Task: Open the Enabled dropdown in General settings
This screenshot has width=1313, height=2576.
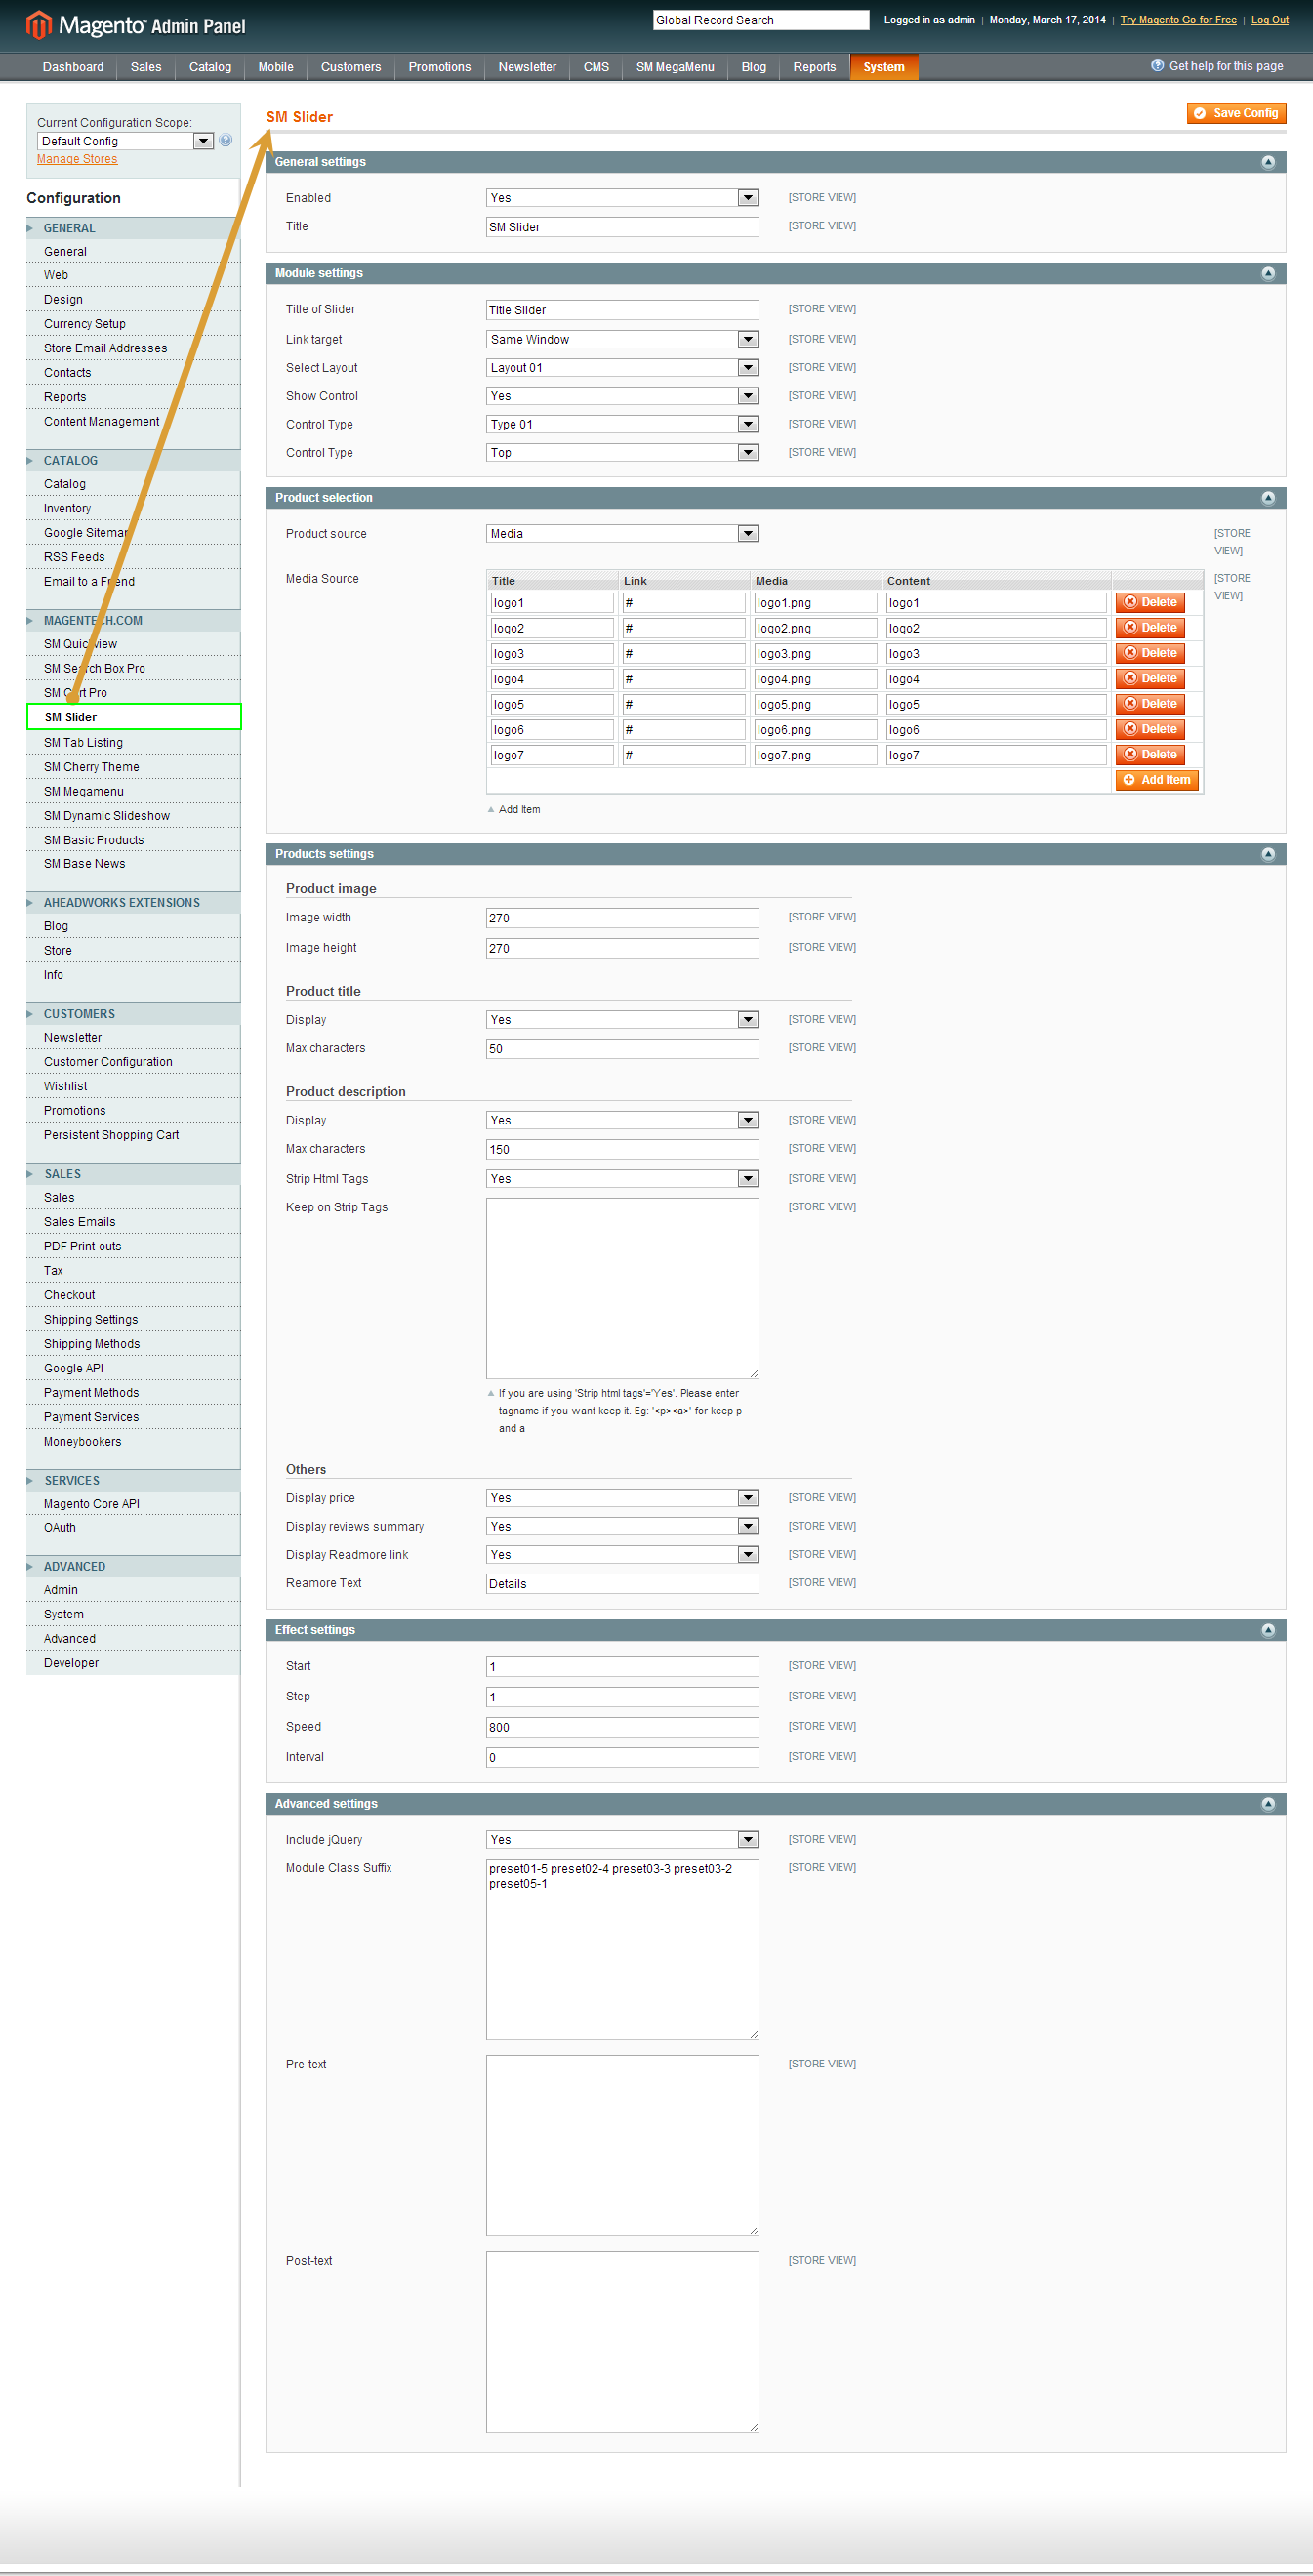Action: point(622,198)
